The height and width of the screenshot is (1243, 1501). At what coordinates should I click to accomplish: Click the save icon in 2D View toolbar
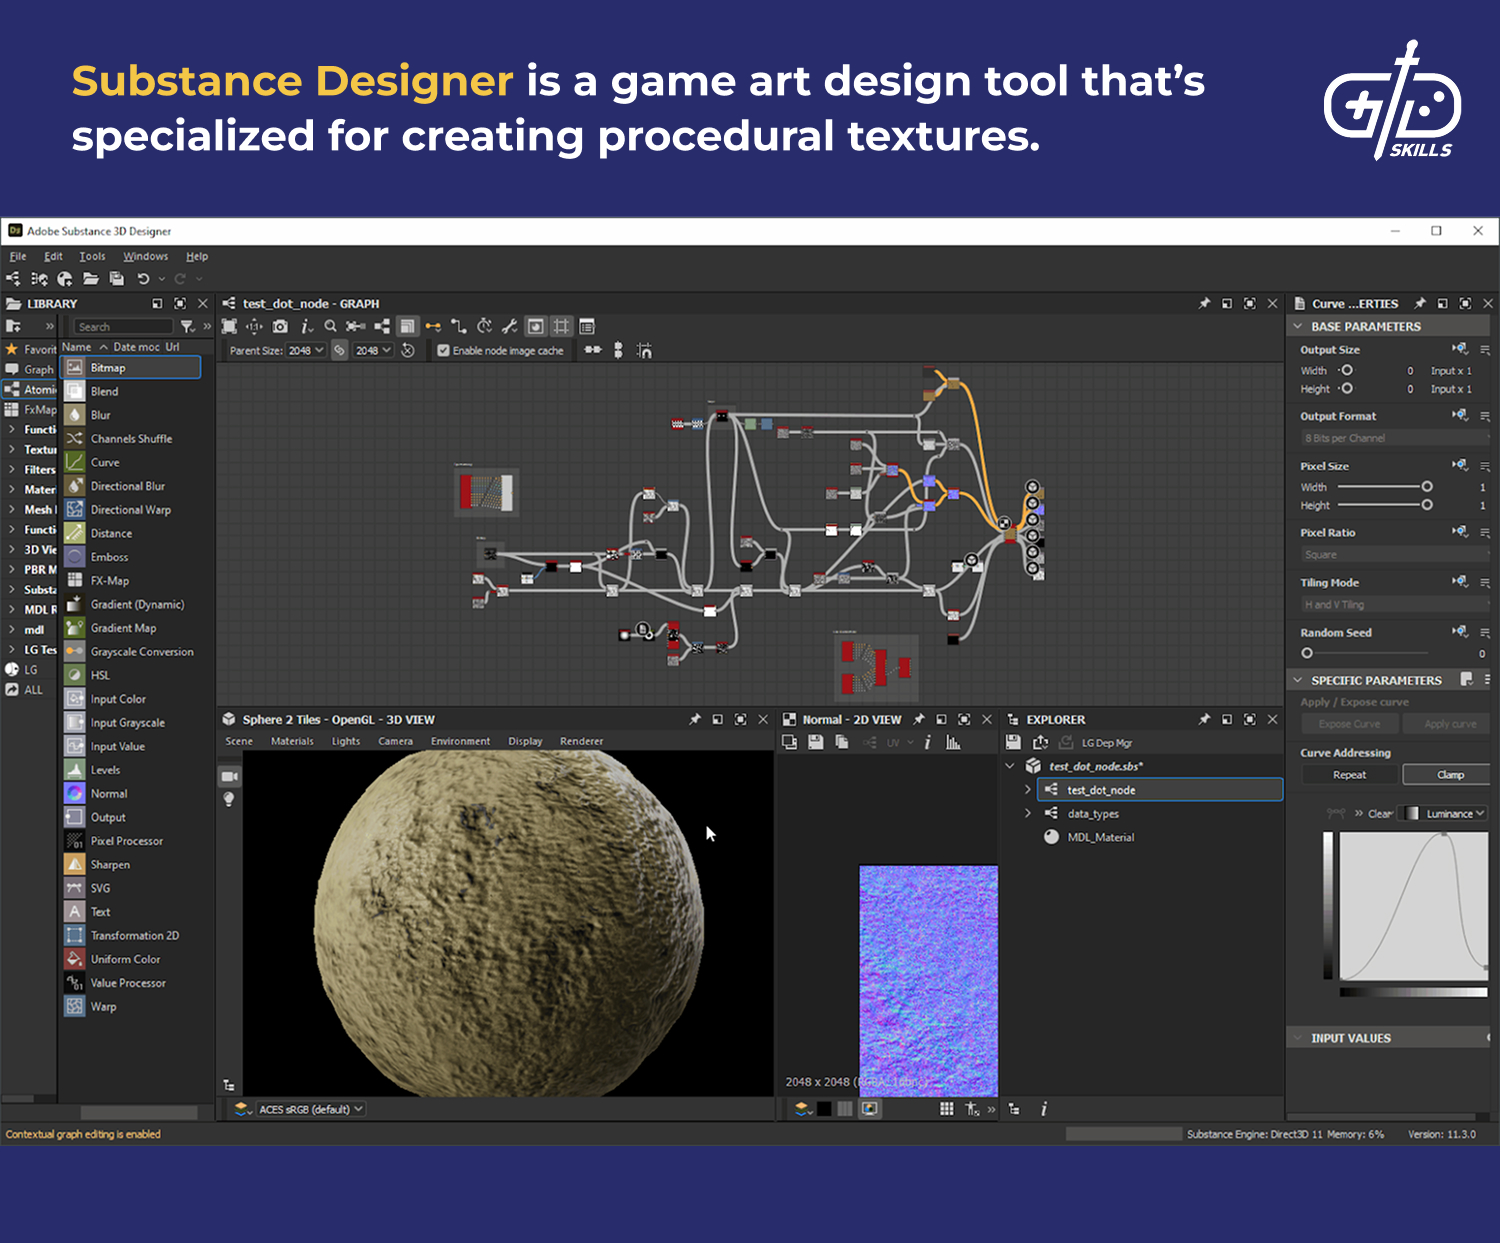pos(816,742)
